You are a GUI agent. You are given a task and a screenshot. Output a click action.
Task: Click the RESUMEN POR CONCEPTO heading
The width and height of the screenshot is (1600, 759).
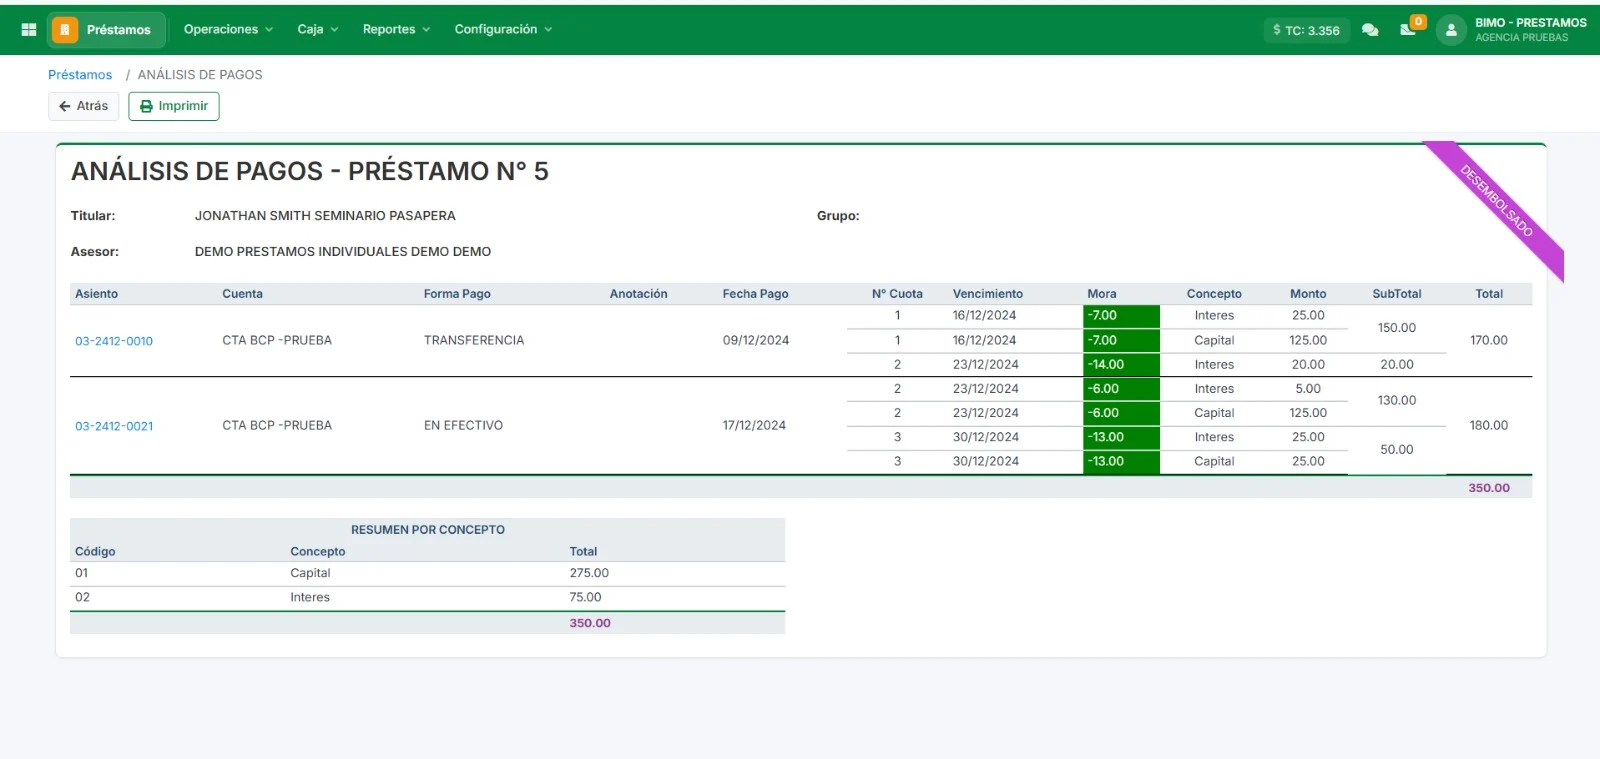pyautogui.click(x=428, y=530)
